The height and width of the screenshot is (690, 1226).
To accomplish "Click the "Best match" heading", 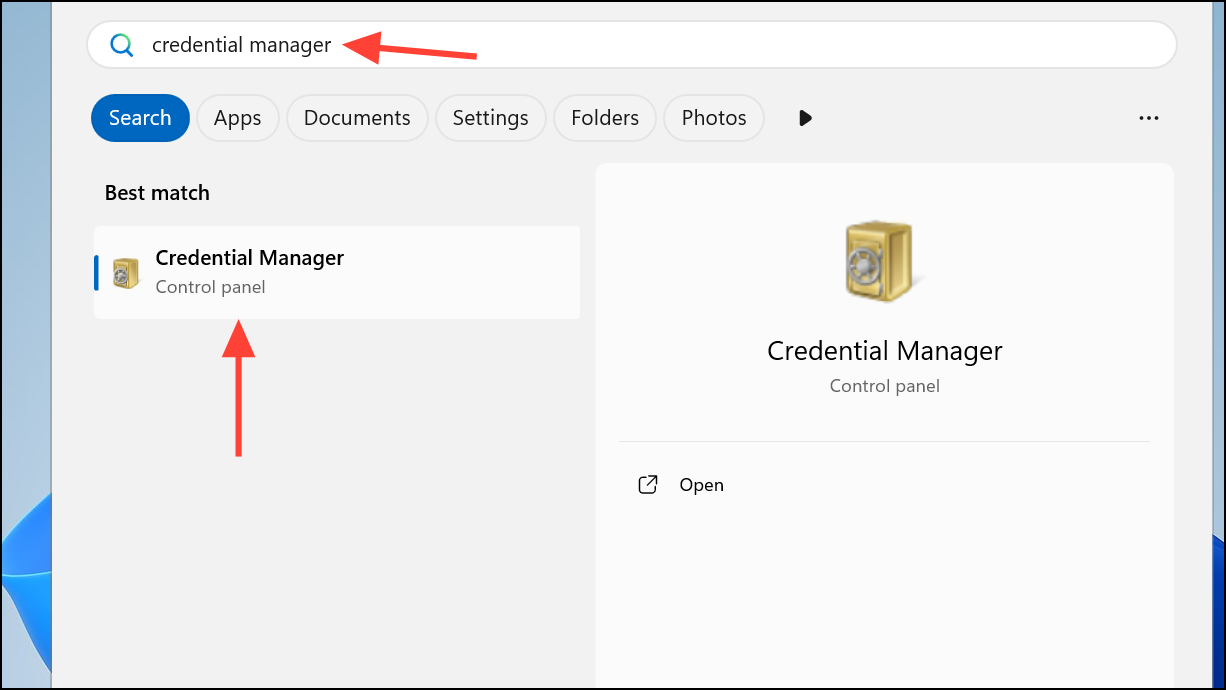I will pyautogui.click(x=157, y=193).
